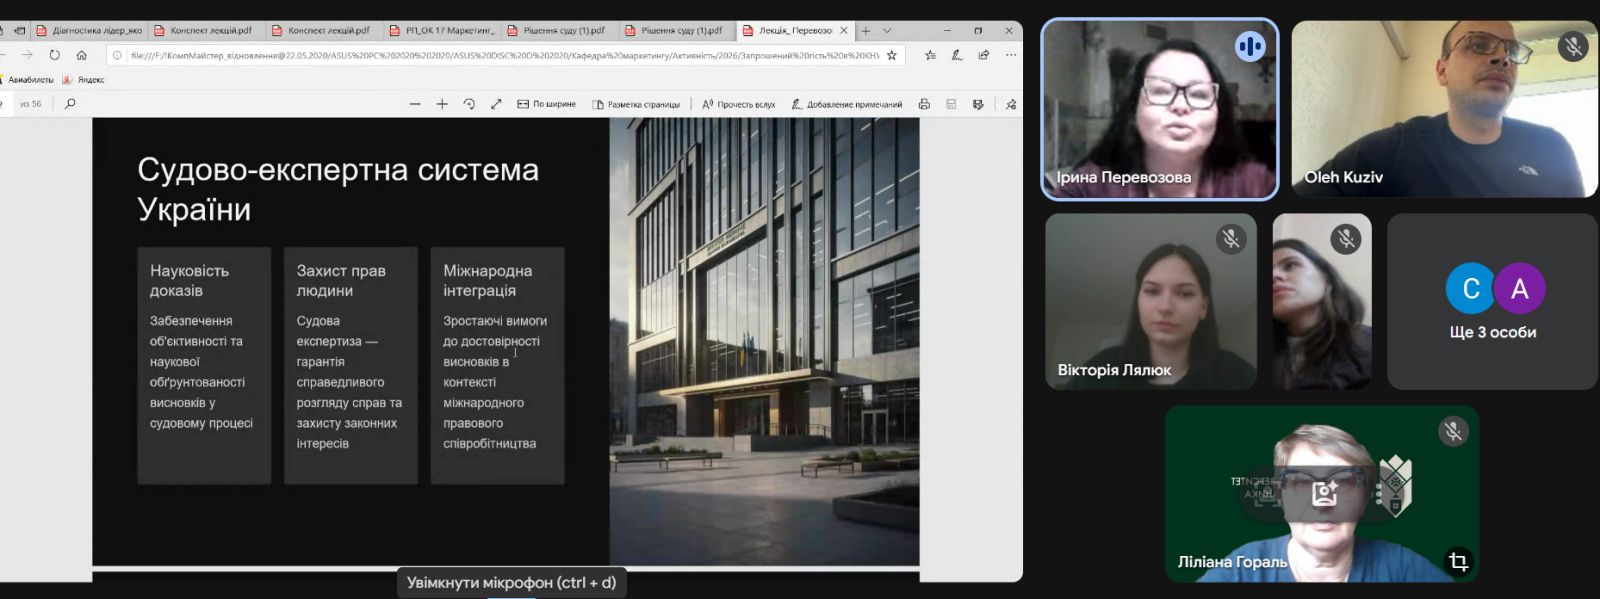Screen dimensions: 1600x599
Task: Open browser settings three-dots menu
Action: [x=1011, y=56]
